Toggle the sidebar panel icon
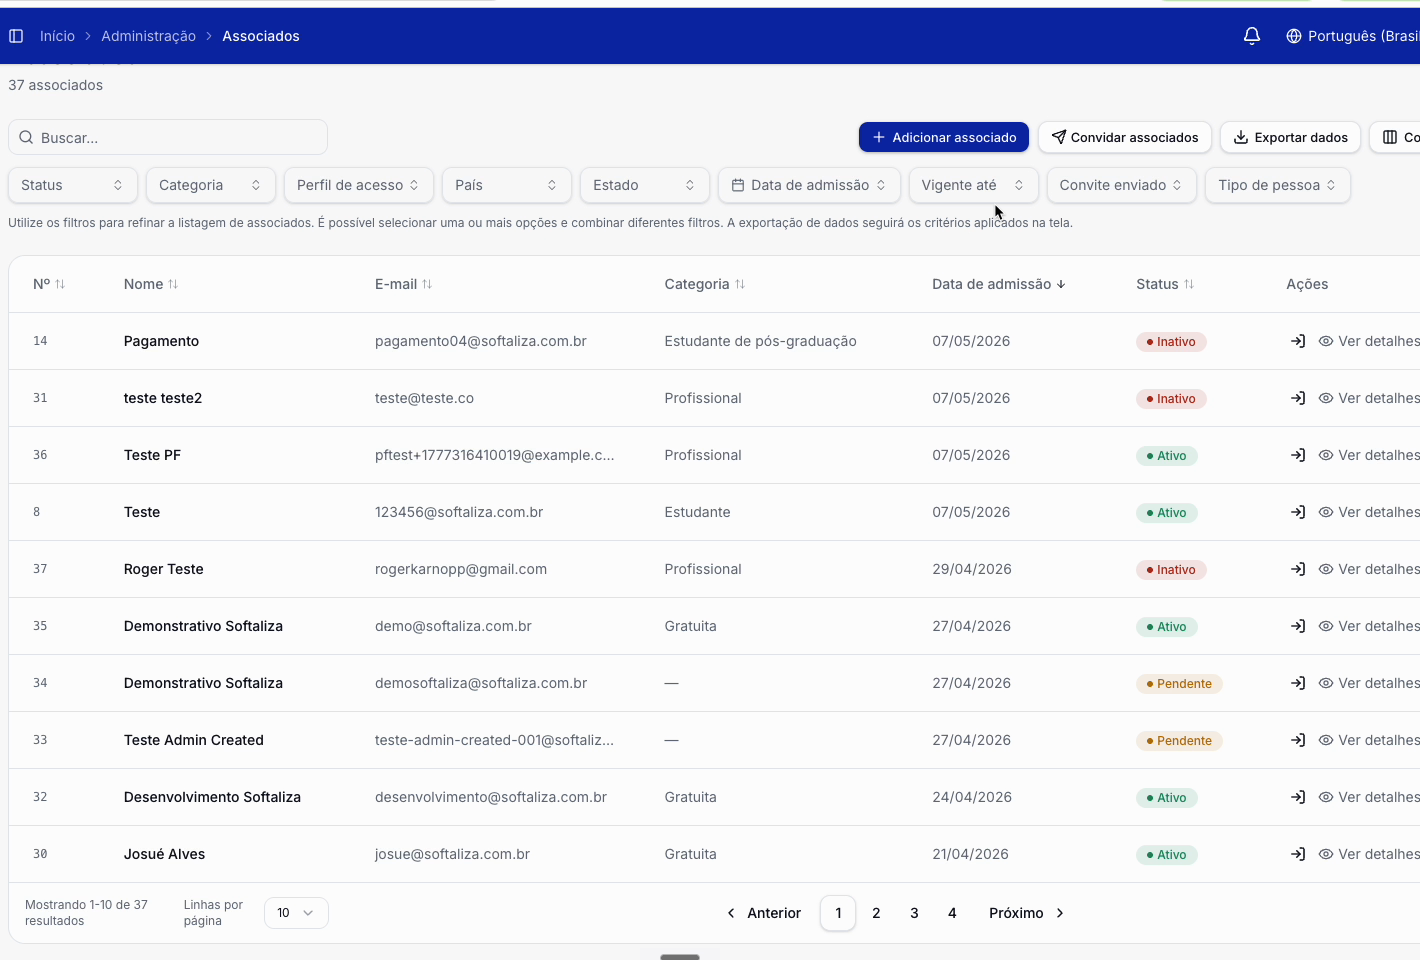This screenshot has height=960, width=1420. point(16,36)
